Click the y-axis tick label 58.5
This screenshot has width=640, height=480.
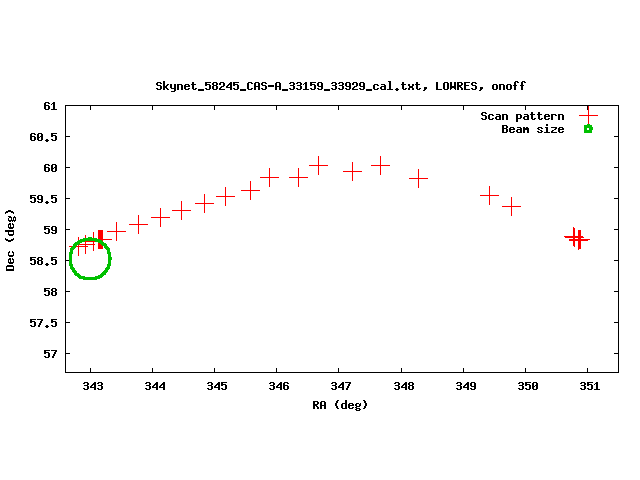pos(43,261)
